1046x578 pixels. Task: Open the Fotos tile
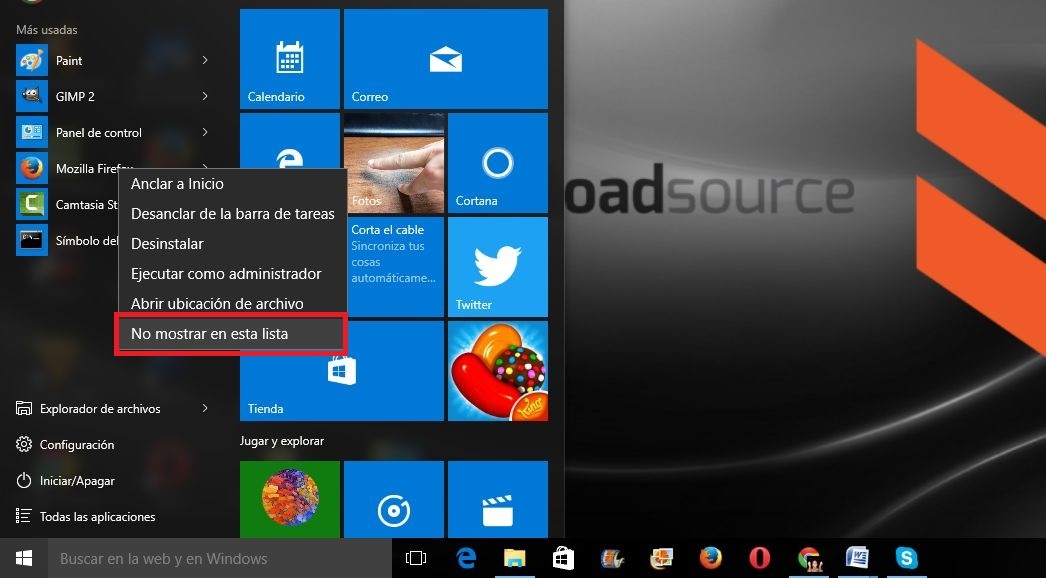pyautogui.click(x=394, y=163)
